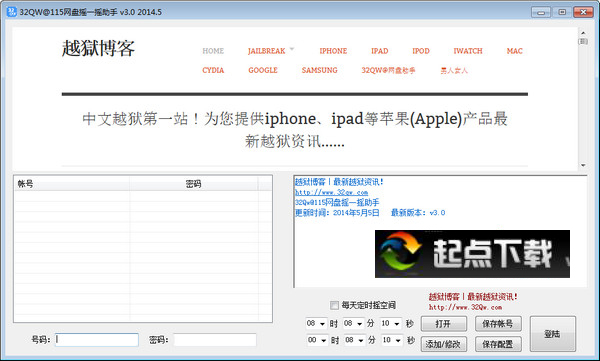Select the IWATCH navigation item
This screenshot has height=361, width=600.
pyautogui.click(x=468, y=51)
